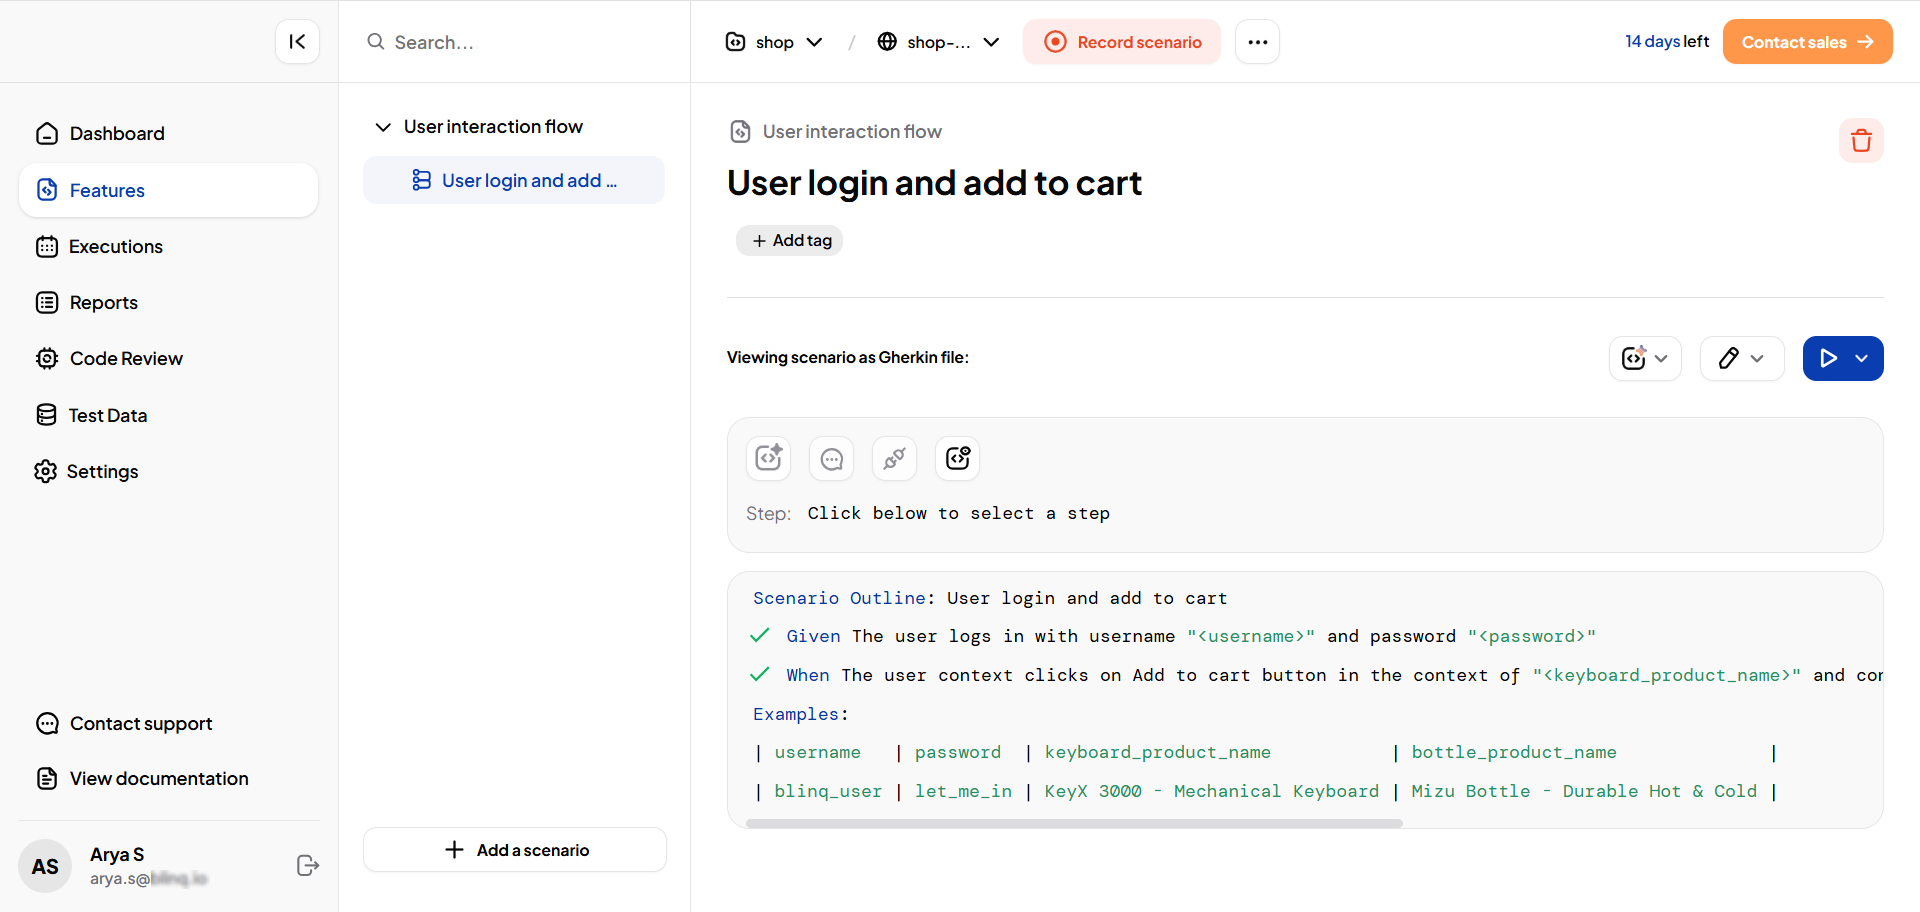Open Executions in the sidebar
The width and height of the screenshot is (1920, 912).
(x=115, y=247)
